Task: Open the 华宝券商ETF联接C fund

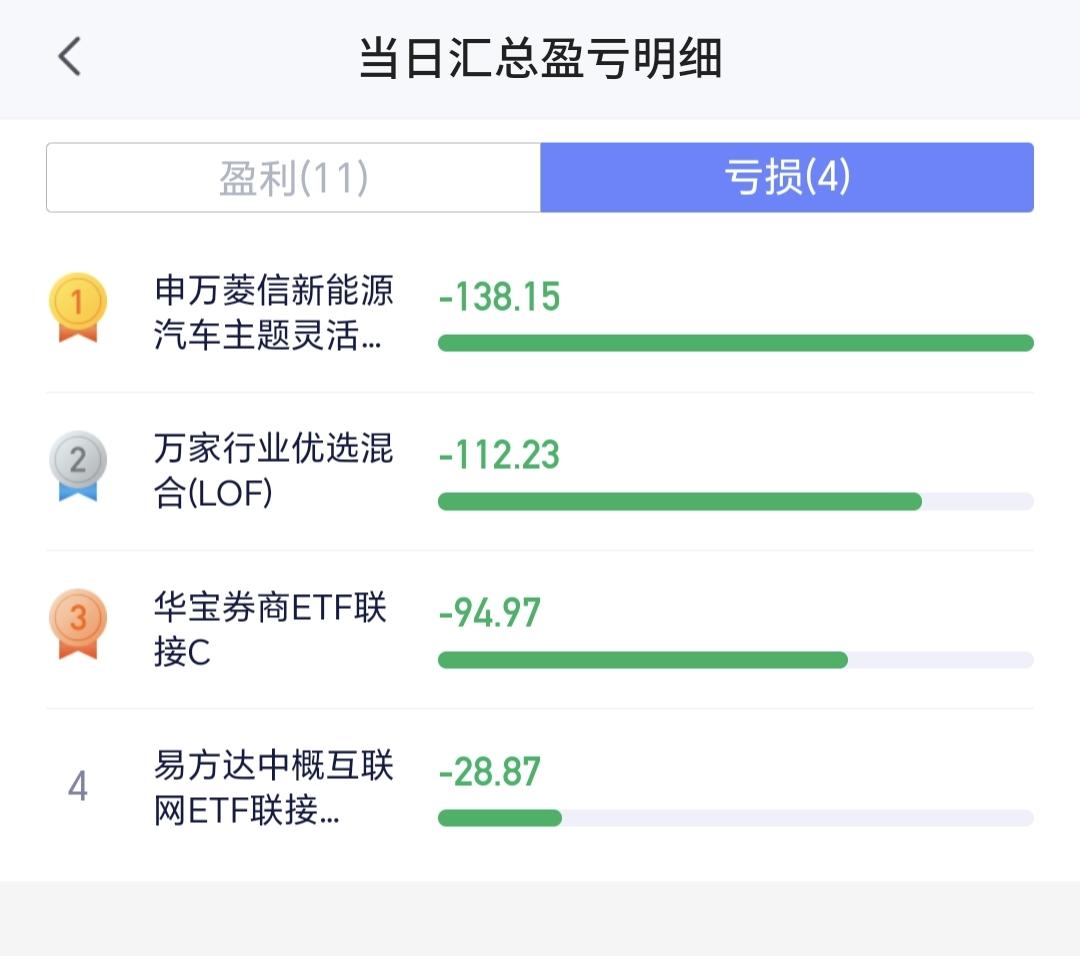Action: [270, 629]
